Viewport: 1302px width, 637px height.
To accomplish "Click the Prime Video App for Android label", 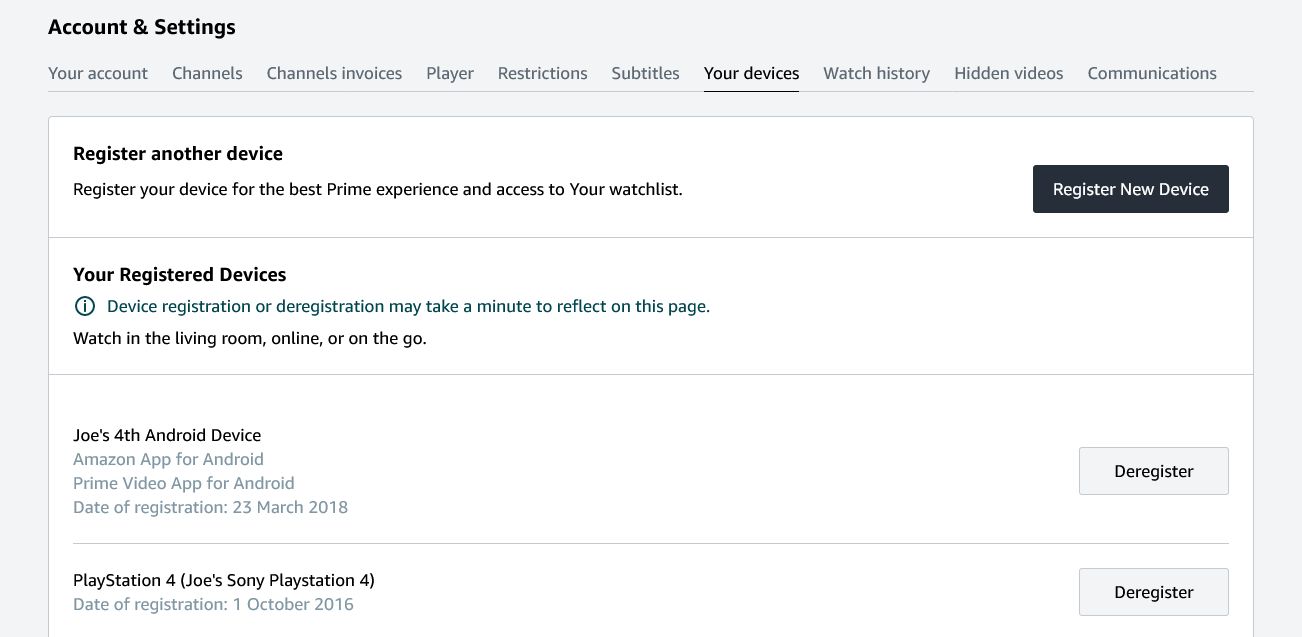I will coord(183,483).
